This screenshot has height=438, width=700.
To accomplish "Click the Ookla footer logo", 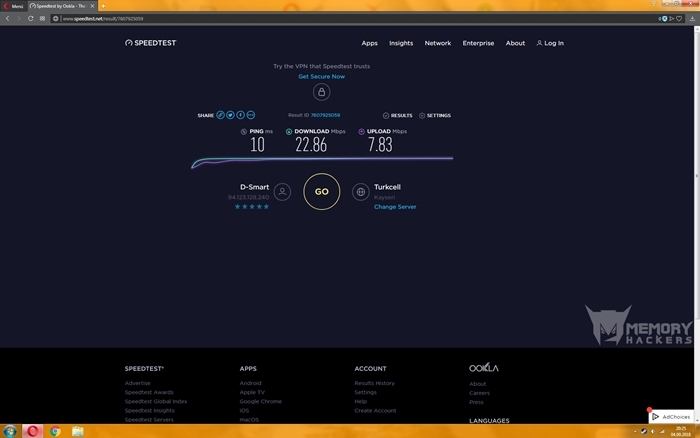I will pos(484,368).
